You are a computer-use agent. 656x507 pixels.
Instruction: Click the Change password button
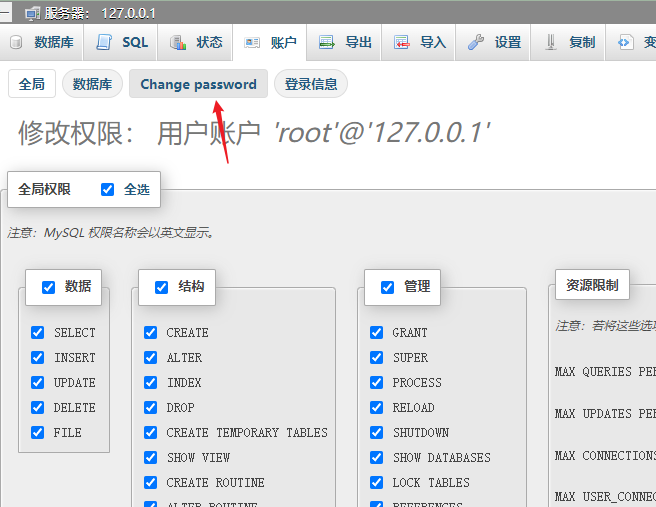click(x=198, y=84)
